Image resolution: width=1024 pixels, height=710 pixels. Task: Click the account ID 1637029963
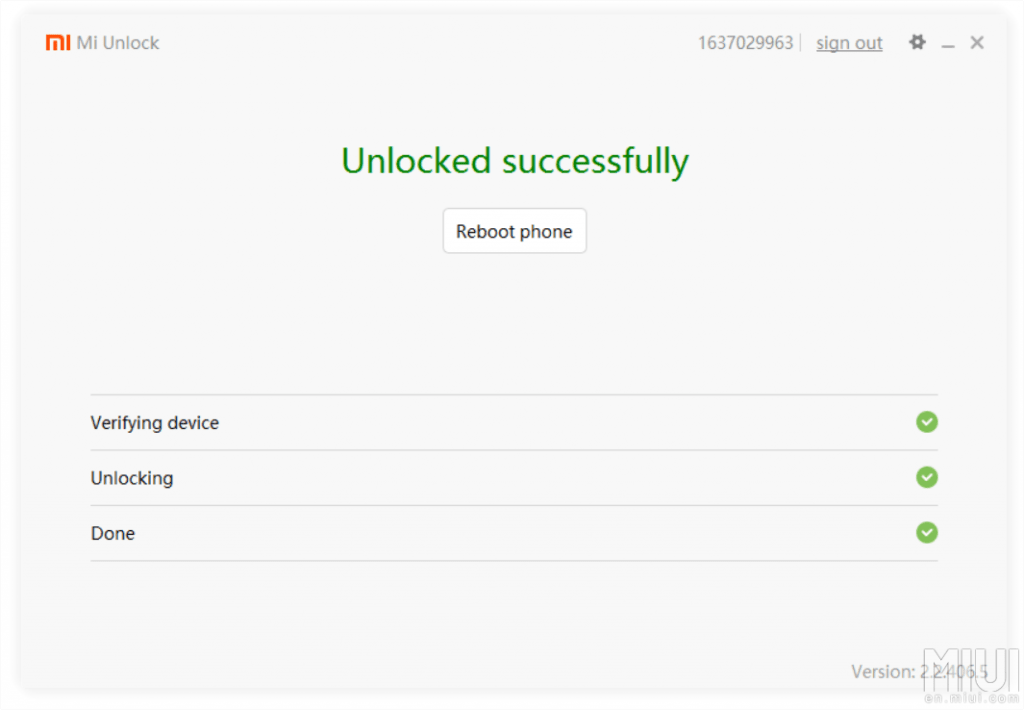tap(745, 43)
